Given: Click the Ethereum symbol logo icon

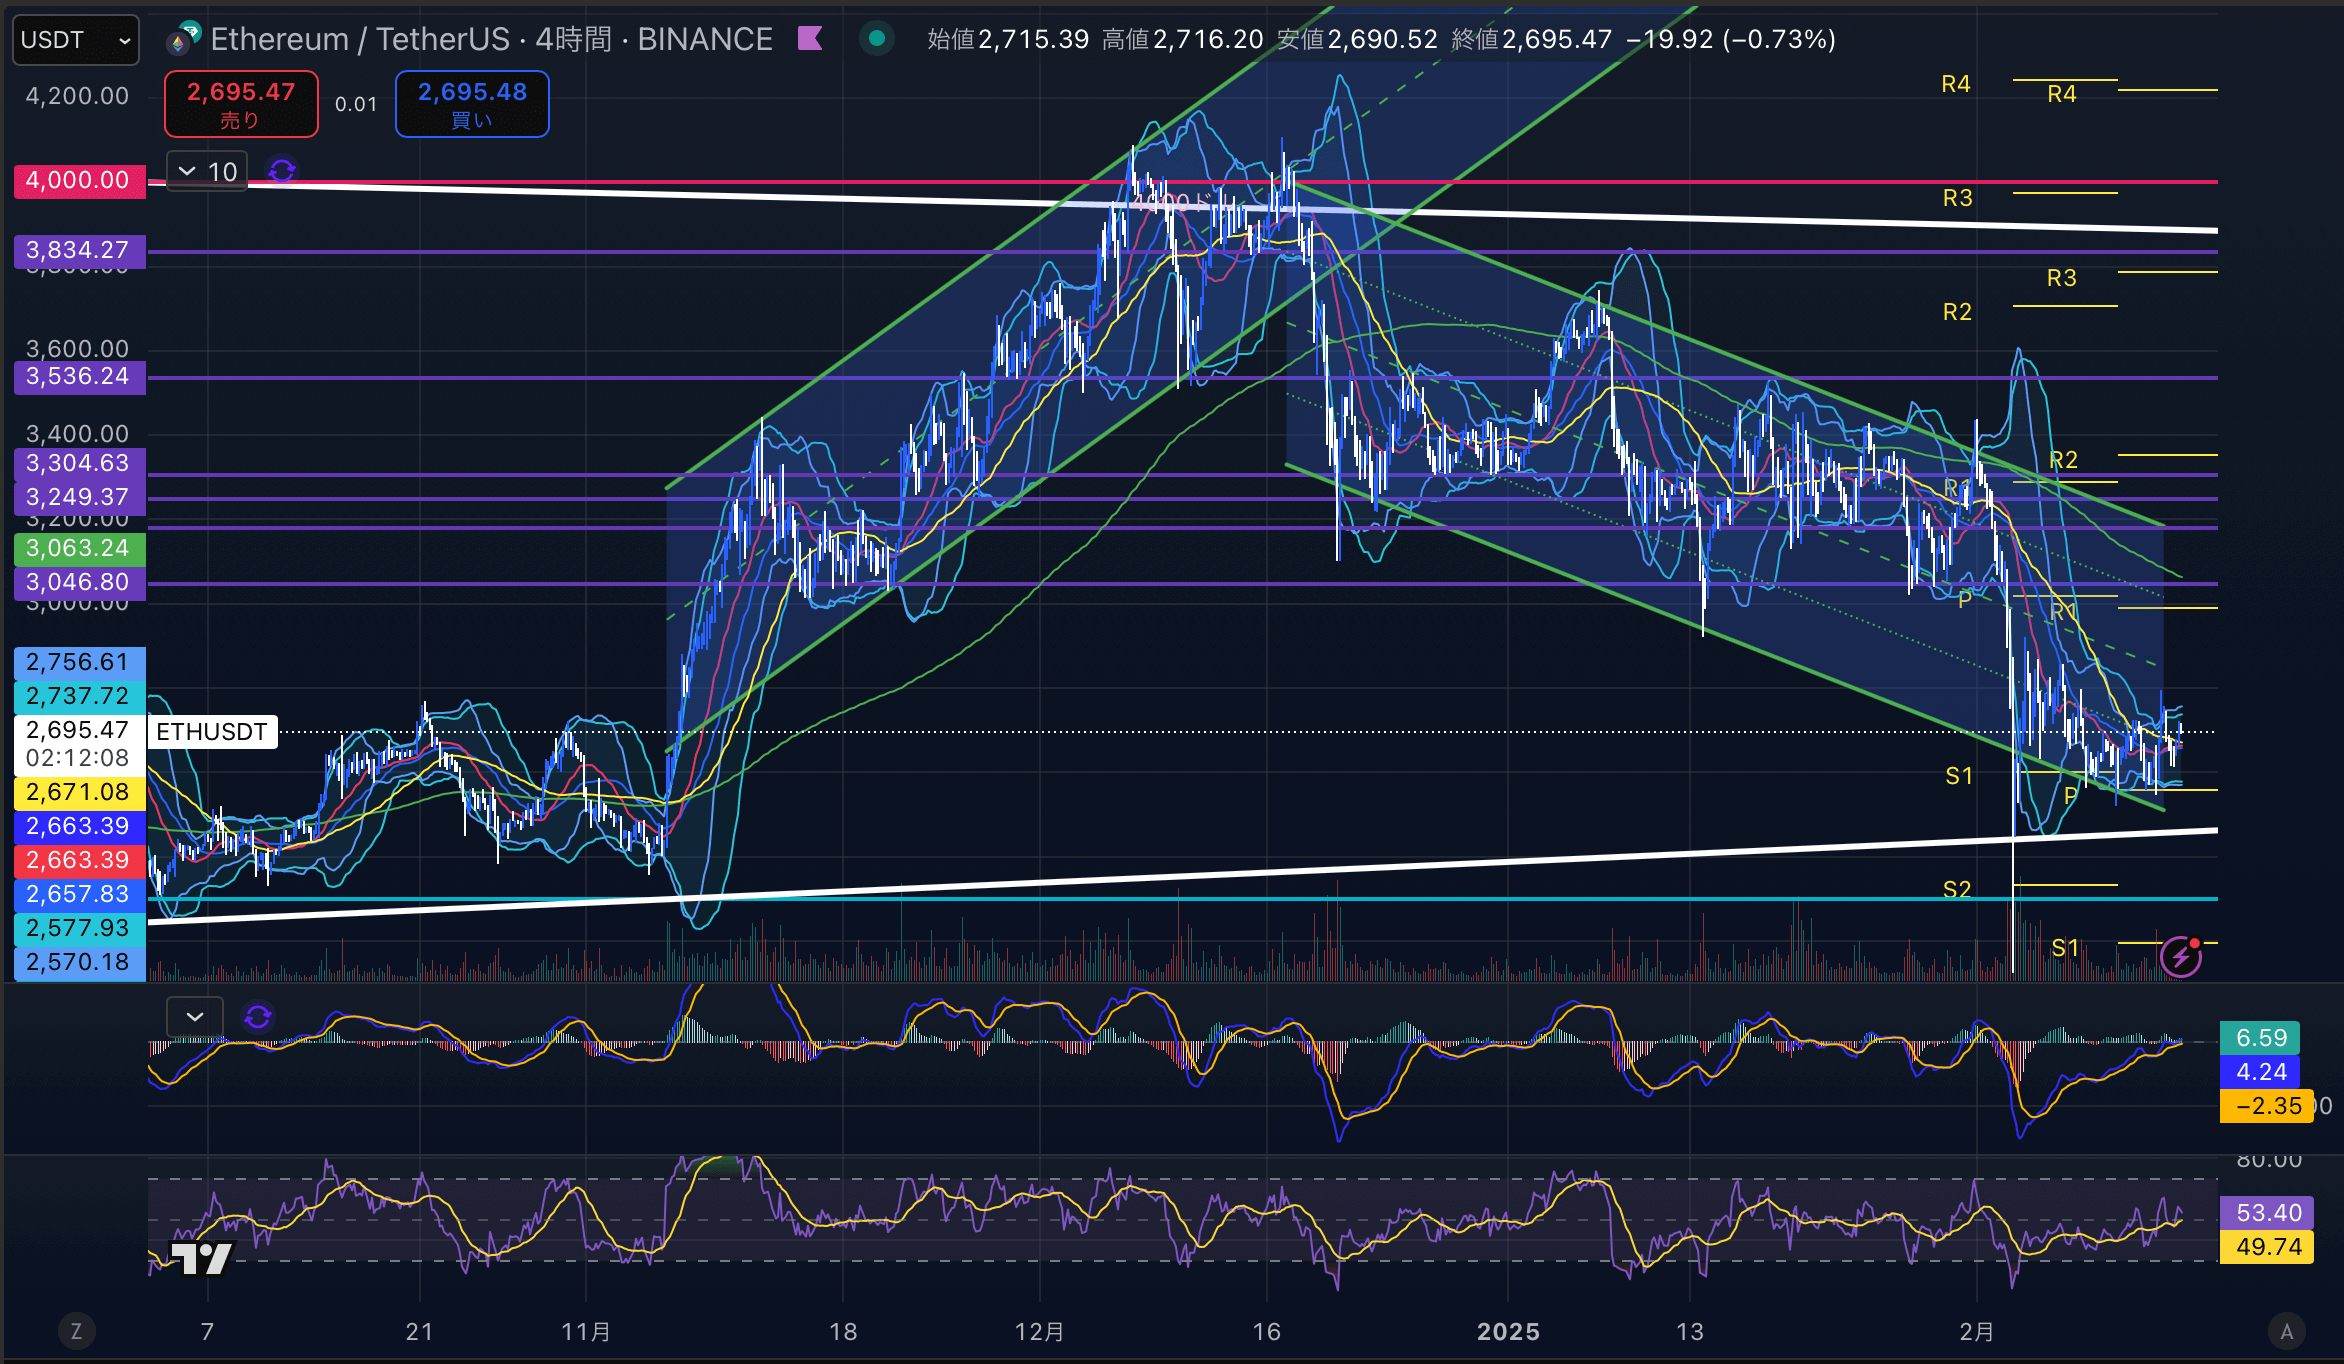Looking at the screenshot, I should [x=184, y=39].
